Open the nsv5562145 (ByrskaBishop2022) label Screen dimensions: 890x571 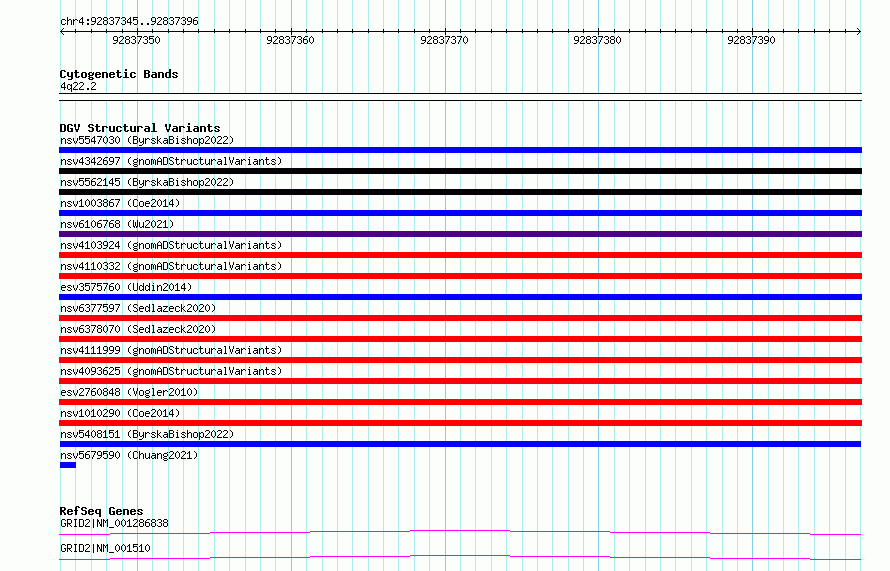[x=147, y=182]
